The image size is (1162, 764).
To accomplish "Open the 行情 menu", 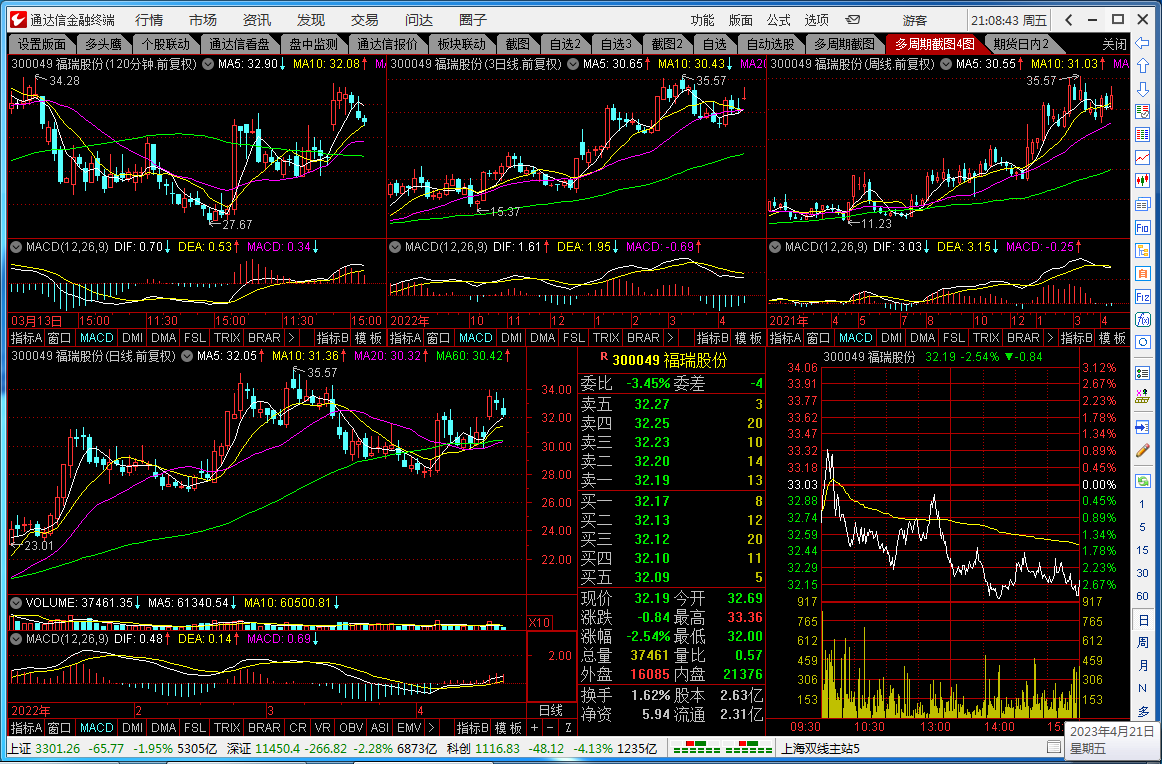I will coord(149,20).
